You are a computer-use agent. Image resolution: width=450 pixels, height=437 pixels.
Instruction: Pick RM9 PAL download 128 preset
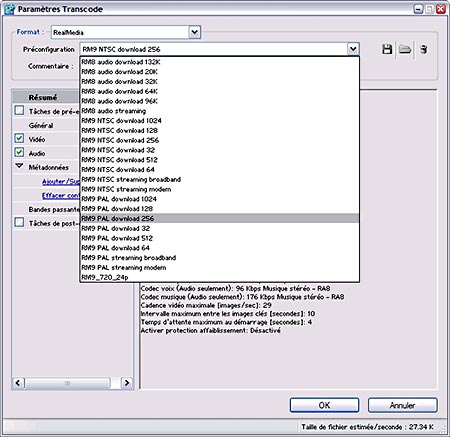(219, 209)
